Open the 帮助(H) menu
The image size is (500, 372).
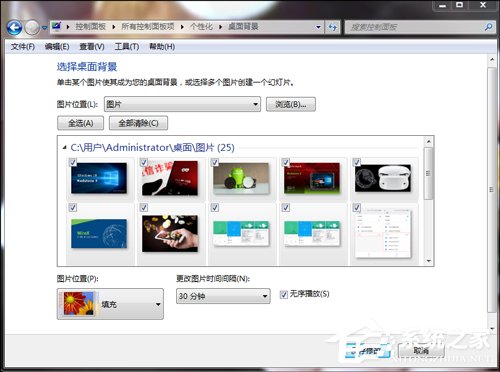point(162,47)
